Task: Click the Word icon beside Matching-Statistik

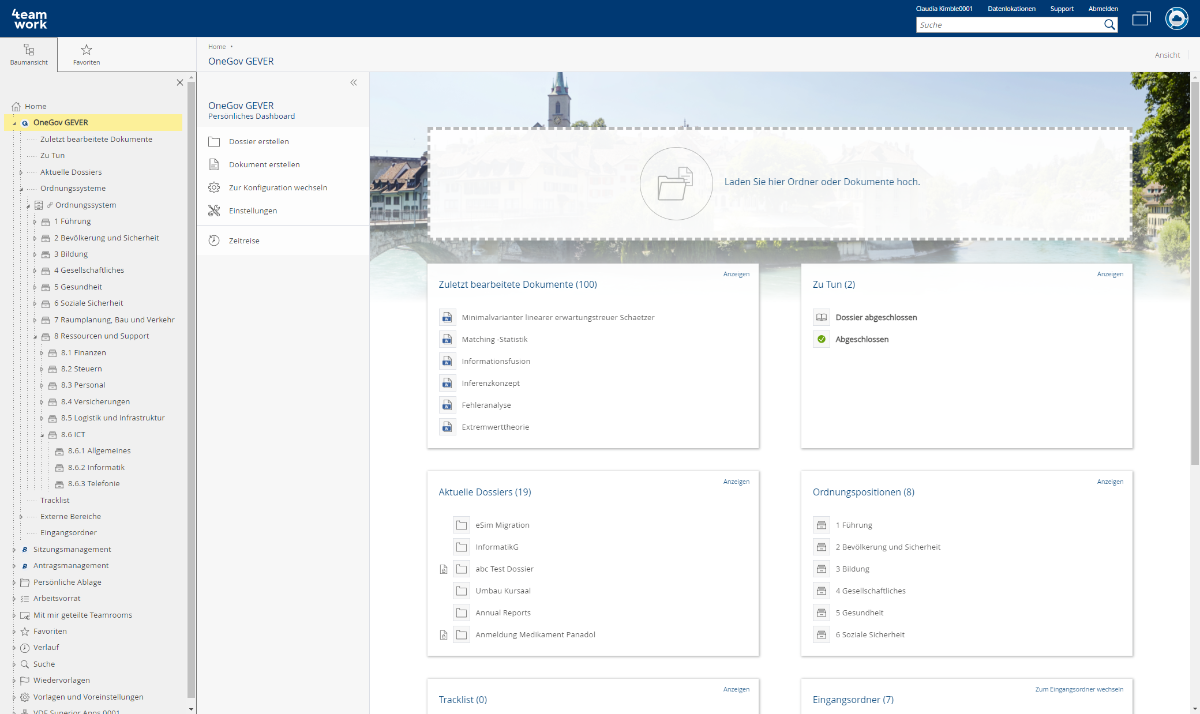Action: click(447, 339)
